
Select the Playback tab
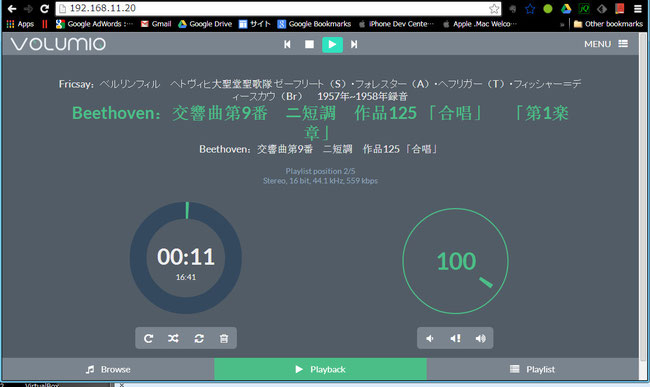(x=320, y=369)
